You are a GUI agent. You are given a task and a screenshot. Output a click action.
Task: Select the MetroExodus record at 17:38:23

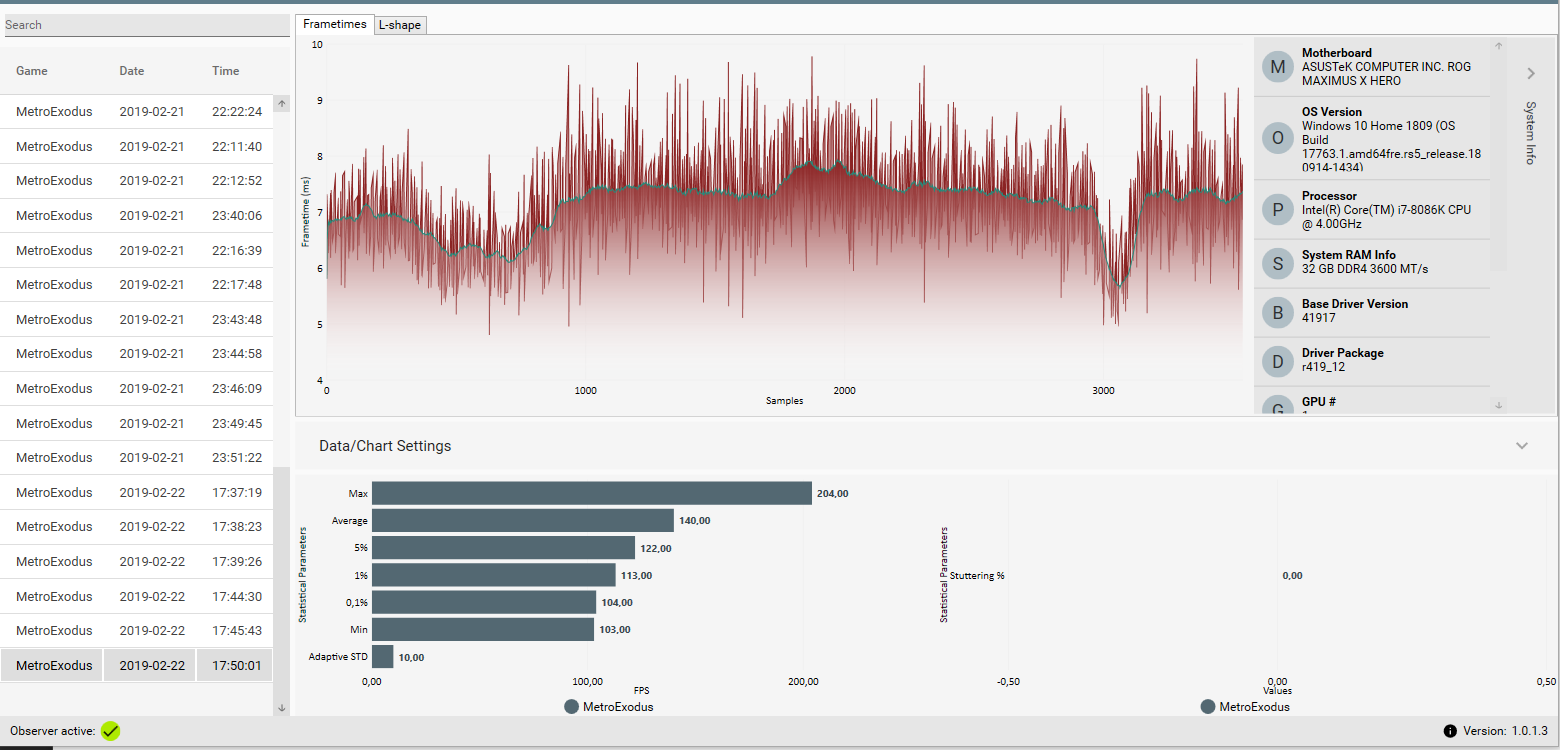pyautogui.click(x=137, y=527)
